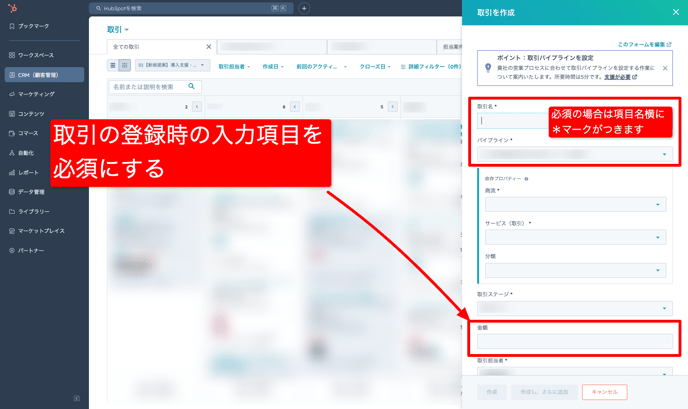This screenshot has width=688, height=409.
Task: Open the 分類 dropdown
Action: click(575, 270)
